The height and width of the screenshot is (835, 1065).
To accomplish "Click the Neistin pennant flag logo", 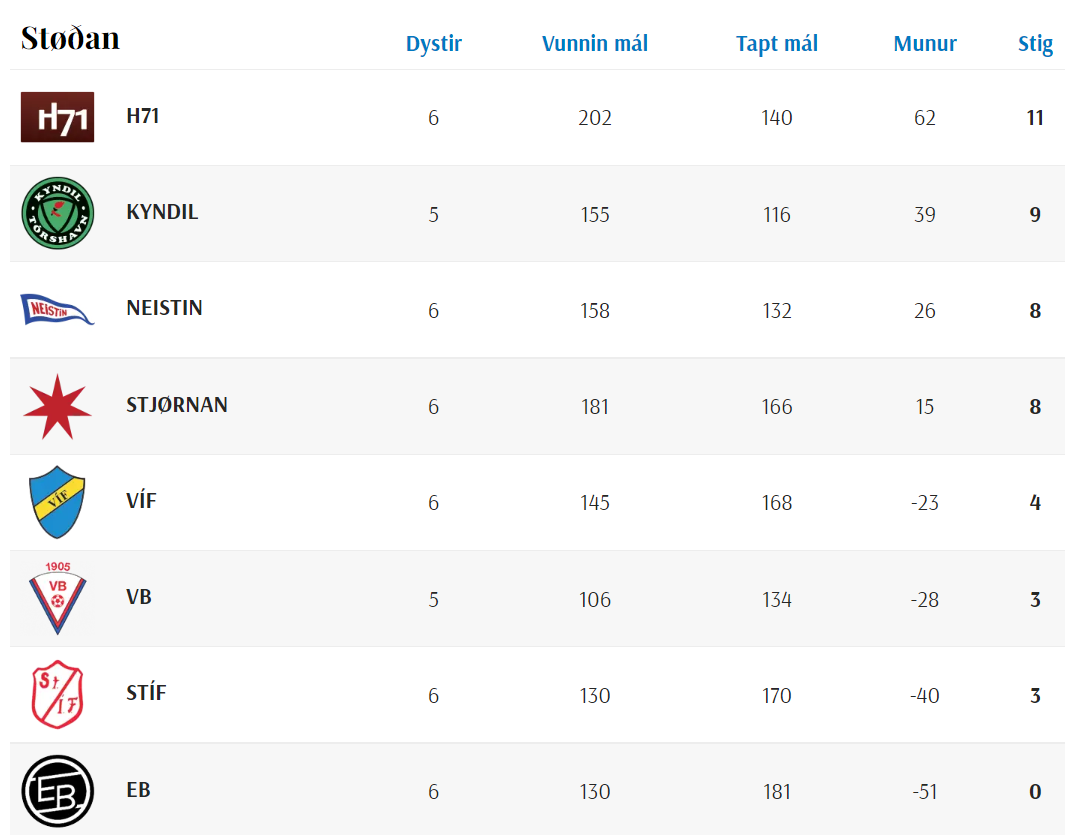I will point(57,309).
